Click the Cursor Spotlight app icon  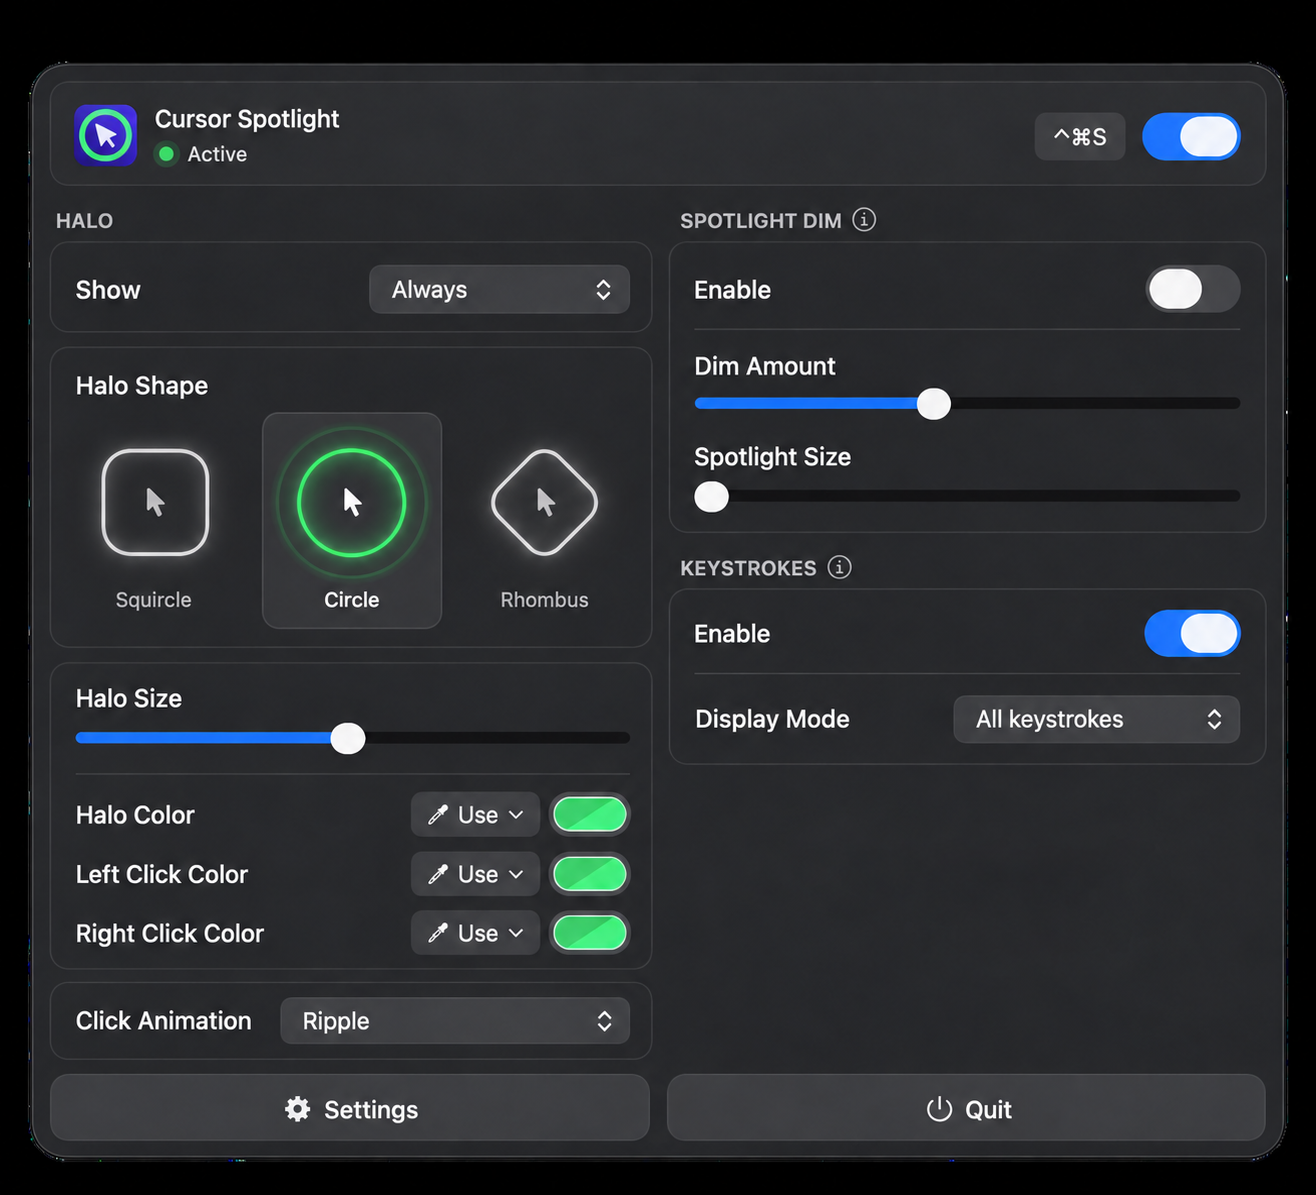[106, 135]
